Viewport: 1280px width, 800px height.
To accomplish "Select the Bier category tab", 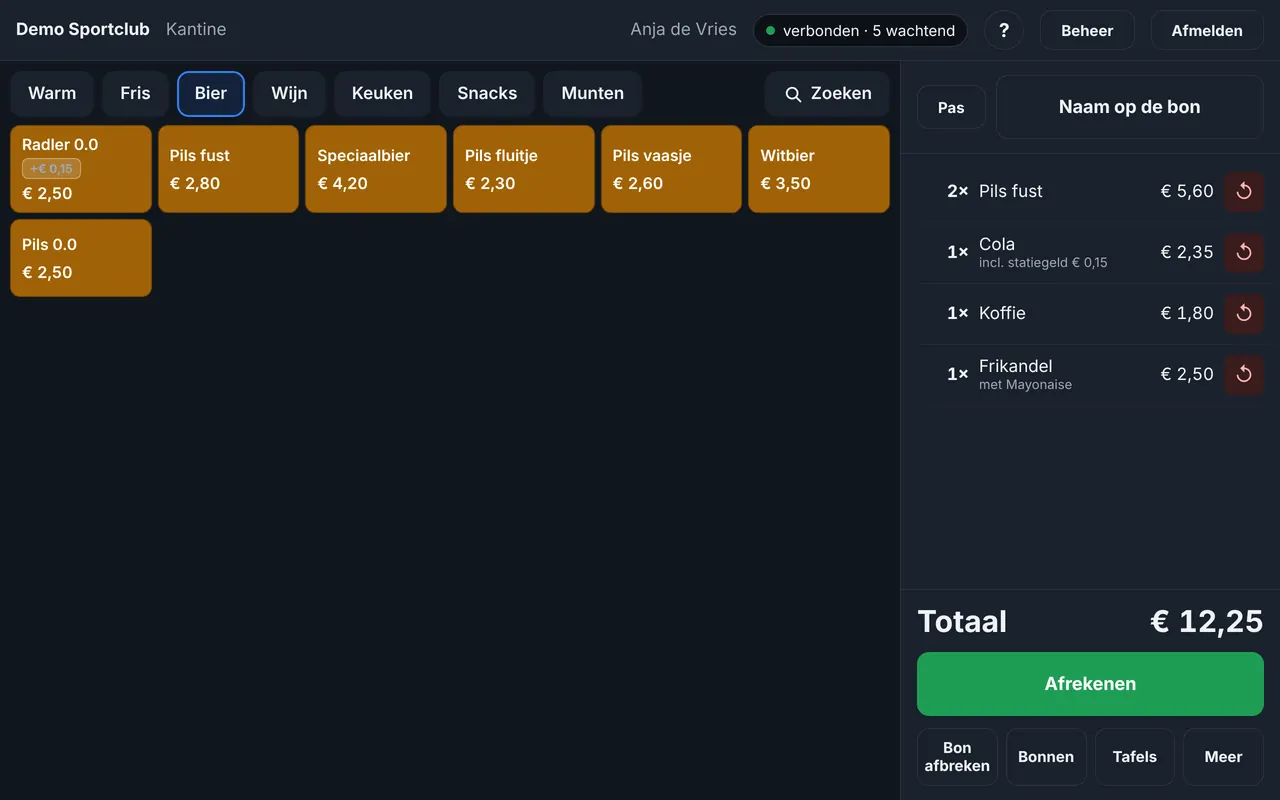I will tap(211, 94).
